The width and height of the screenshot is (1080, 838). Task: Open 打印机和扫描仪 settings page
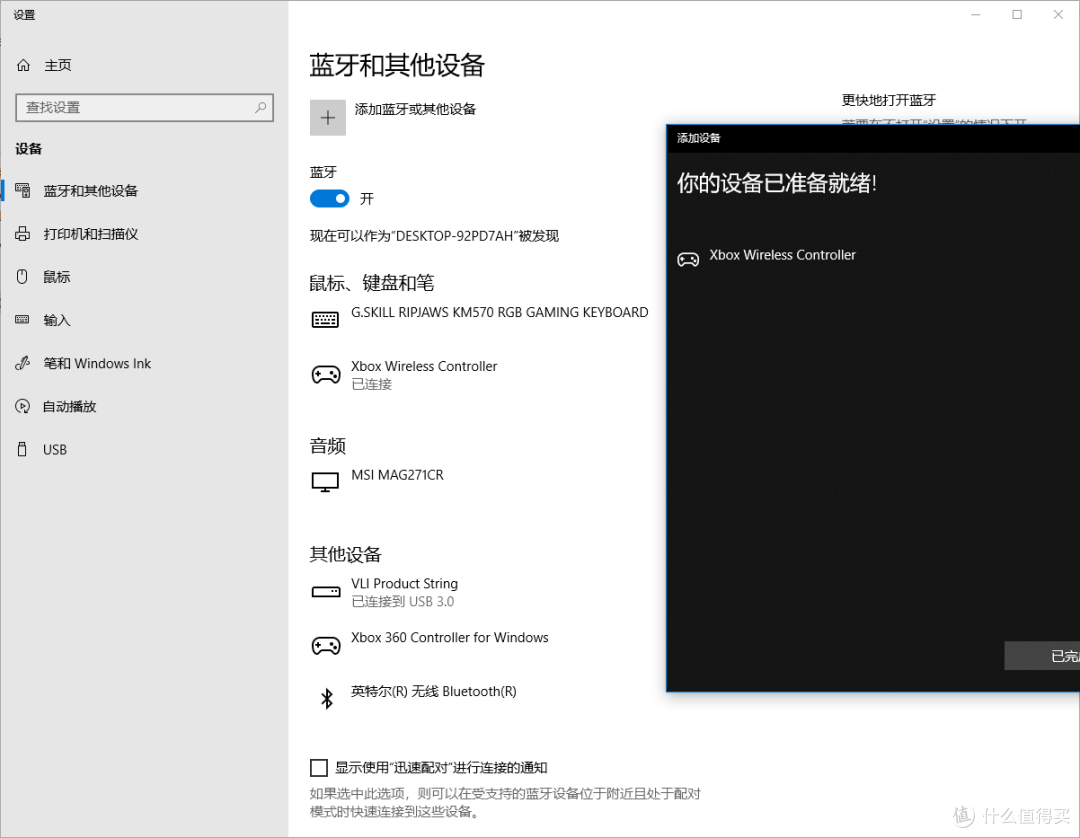pyautogui.click(x=145, y=234)
